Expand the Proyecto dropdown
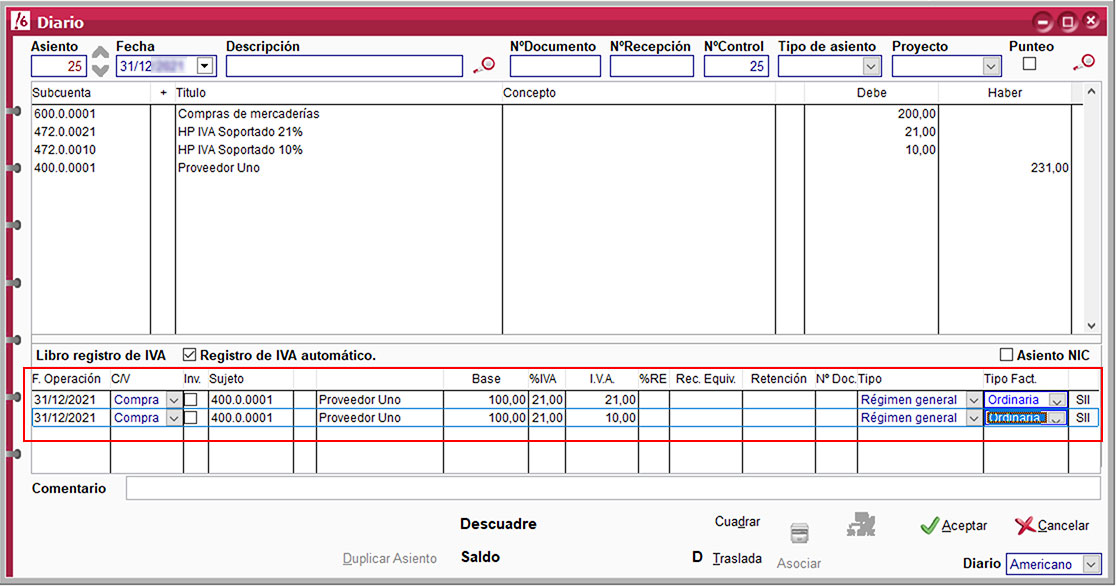Image resolution: width=1117 pixels, height=586 pixels. 991,66
